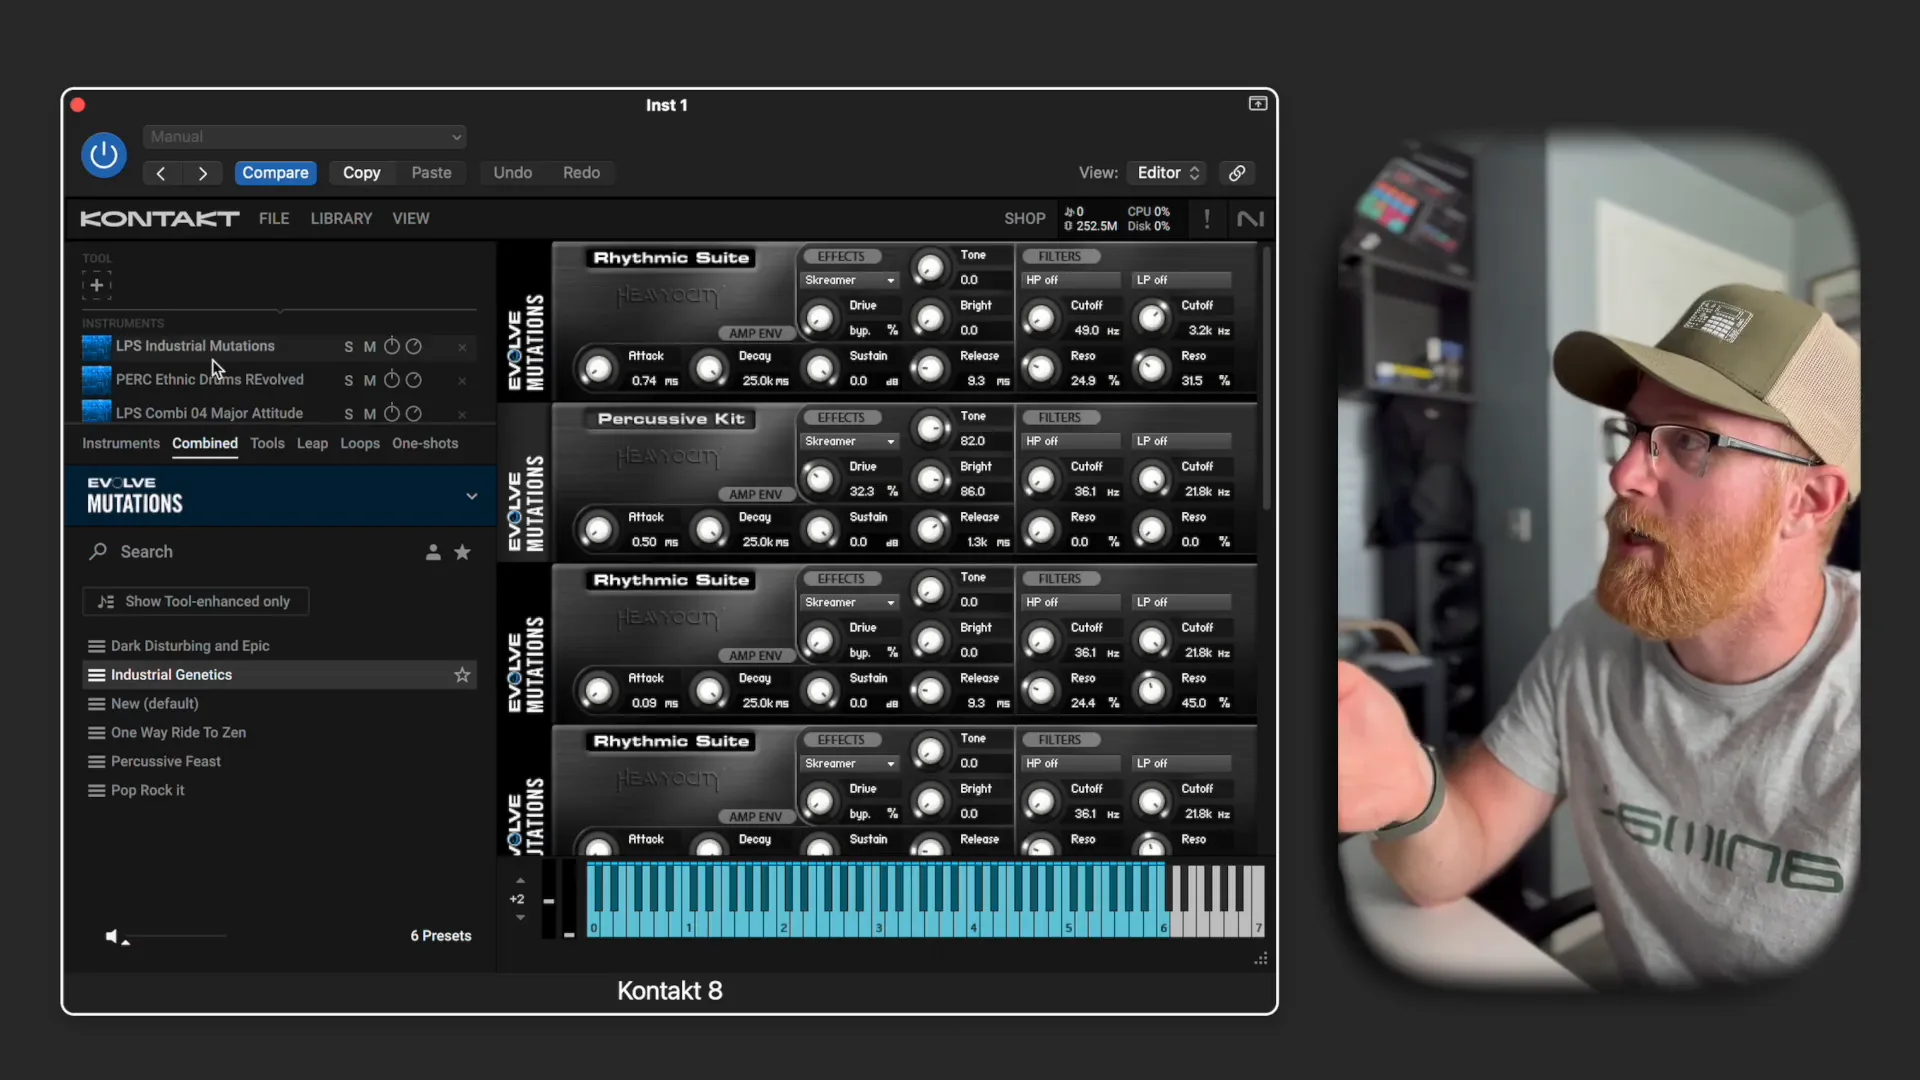Click the LPS Combi 04 Major Attitude thumbnail
The width and height of the screenshot is (1920, 1080).
96,411
